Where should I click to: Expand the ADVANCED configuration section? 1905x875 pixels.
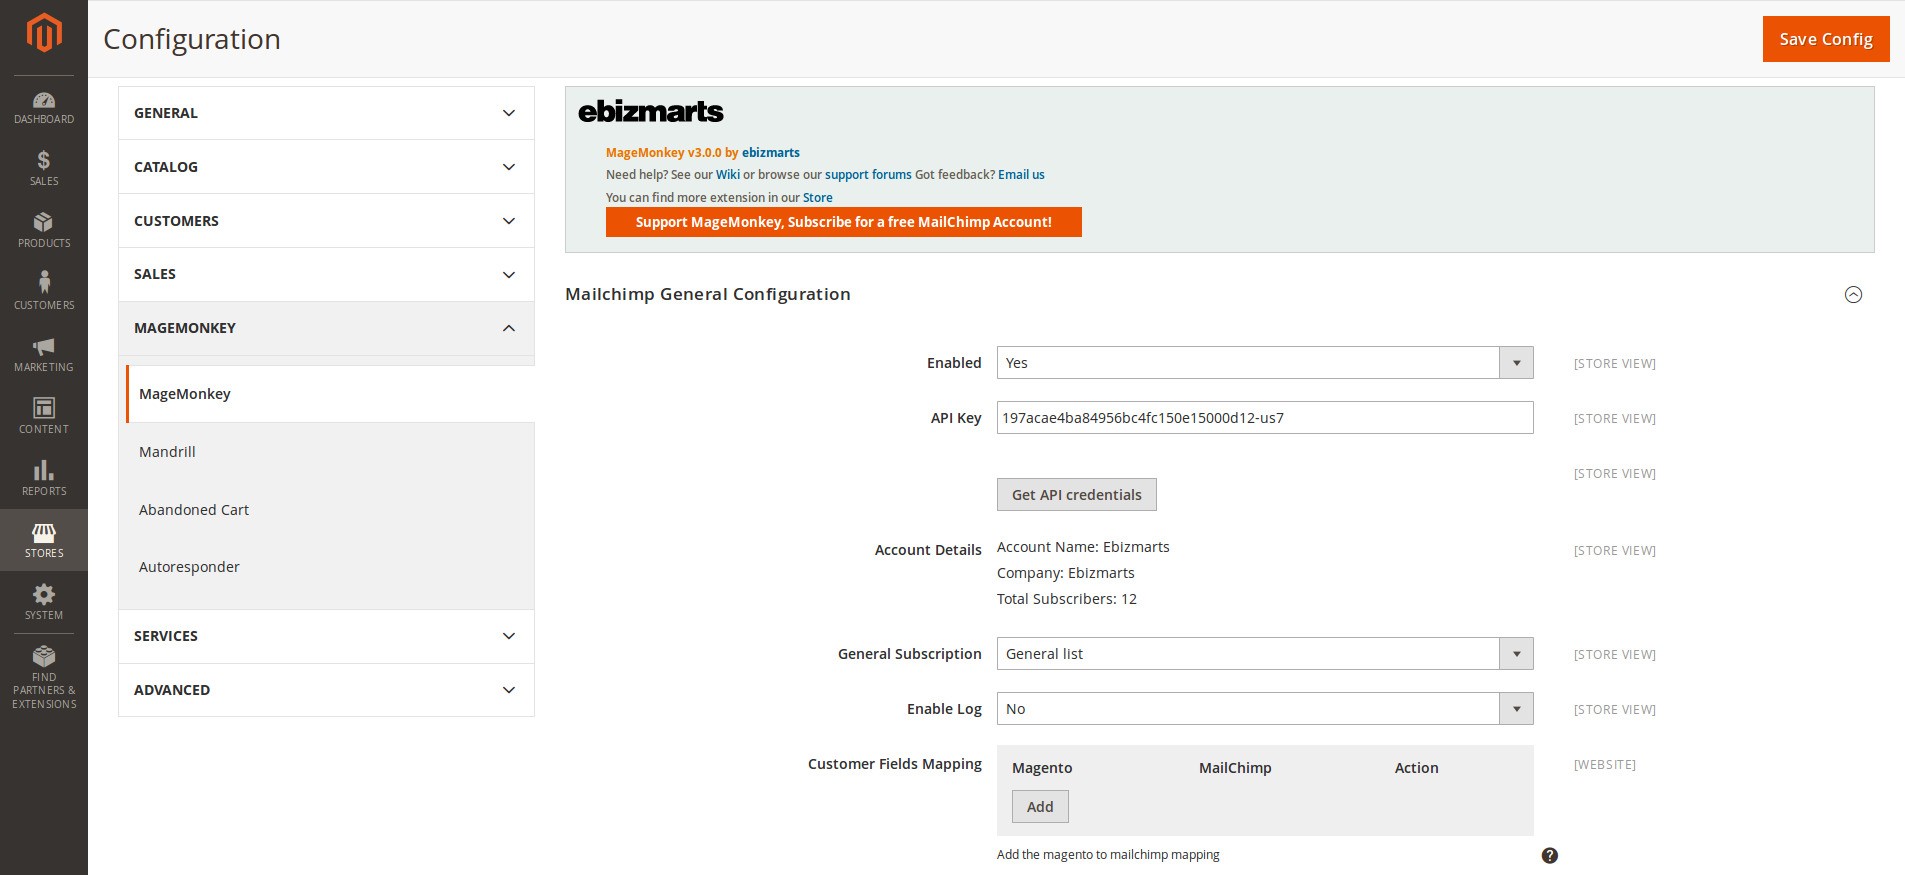[x=326, y=690]
